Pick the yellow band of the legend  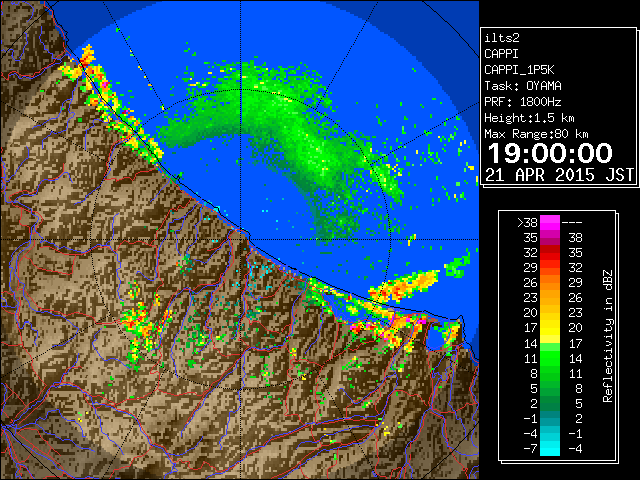click(550, 327)
